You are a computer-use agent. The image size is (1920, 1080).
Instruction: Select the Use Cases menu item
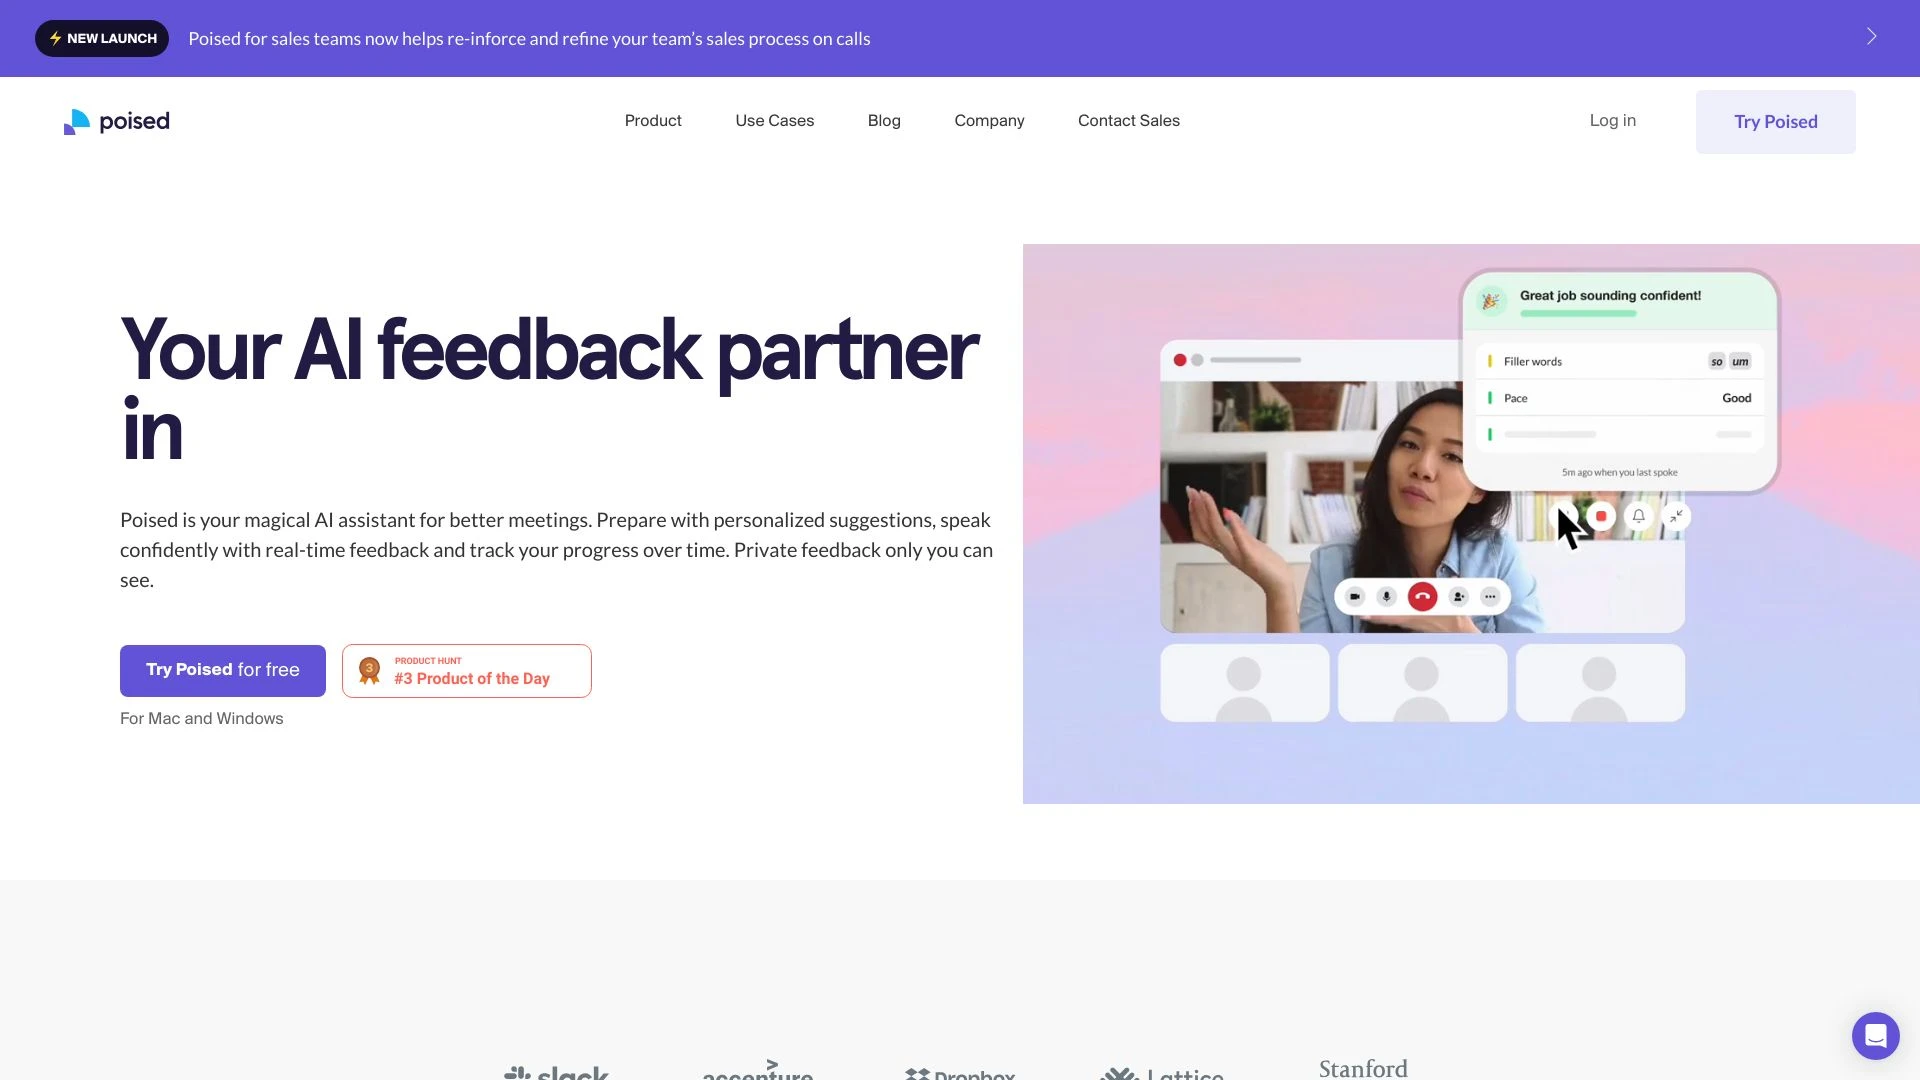[x=774, y=120]
